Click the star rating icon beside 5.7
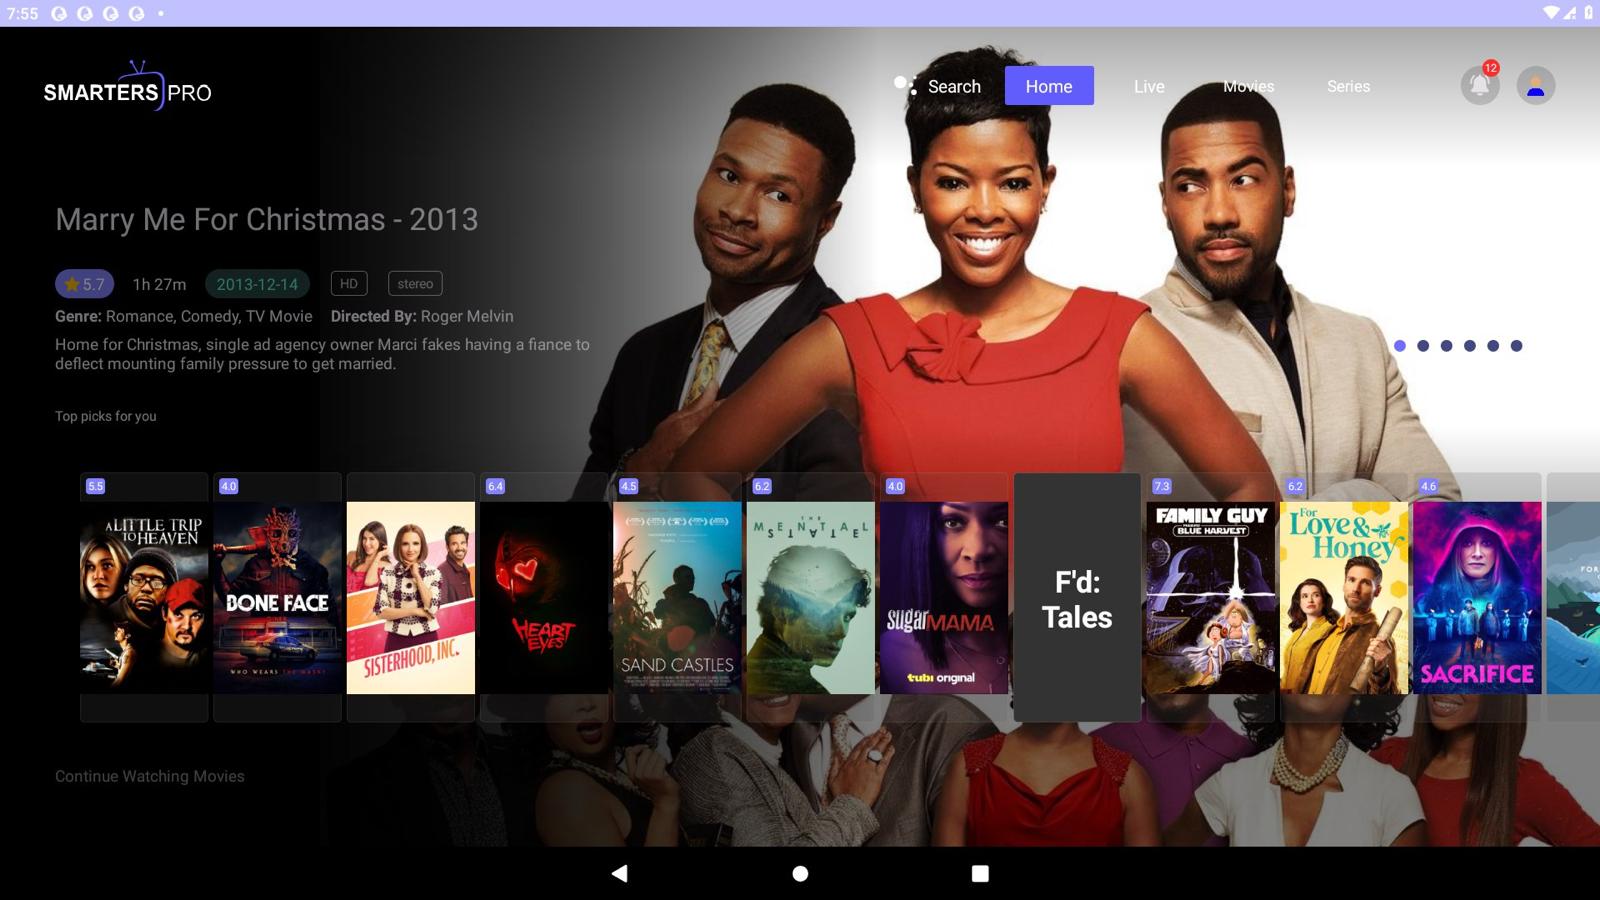This screenshot has width=1600, height=900. pos(71,284)
